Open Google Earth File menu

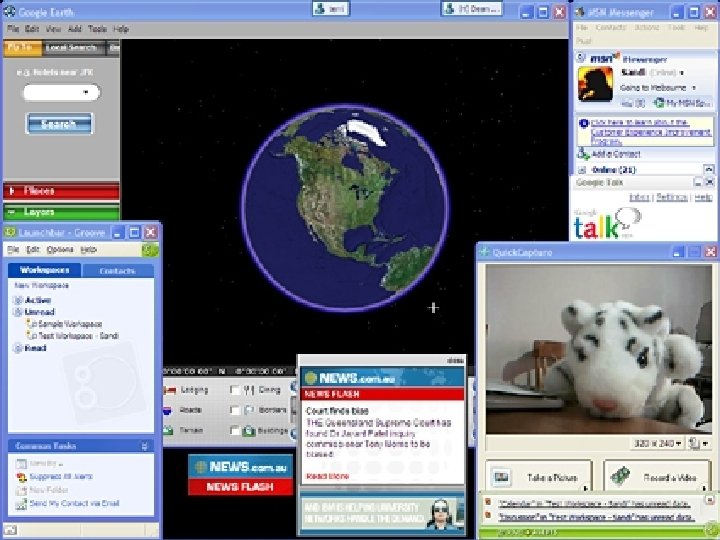tap(13, 29)
